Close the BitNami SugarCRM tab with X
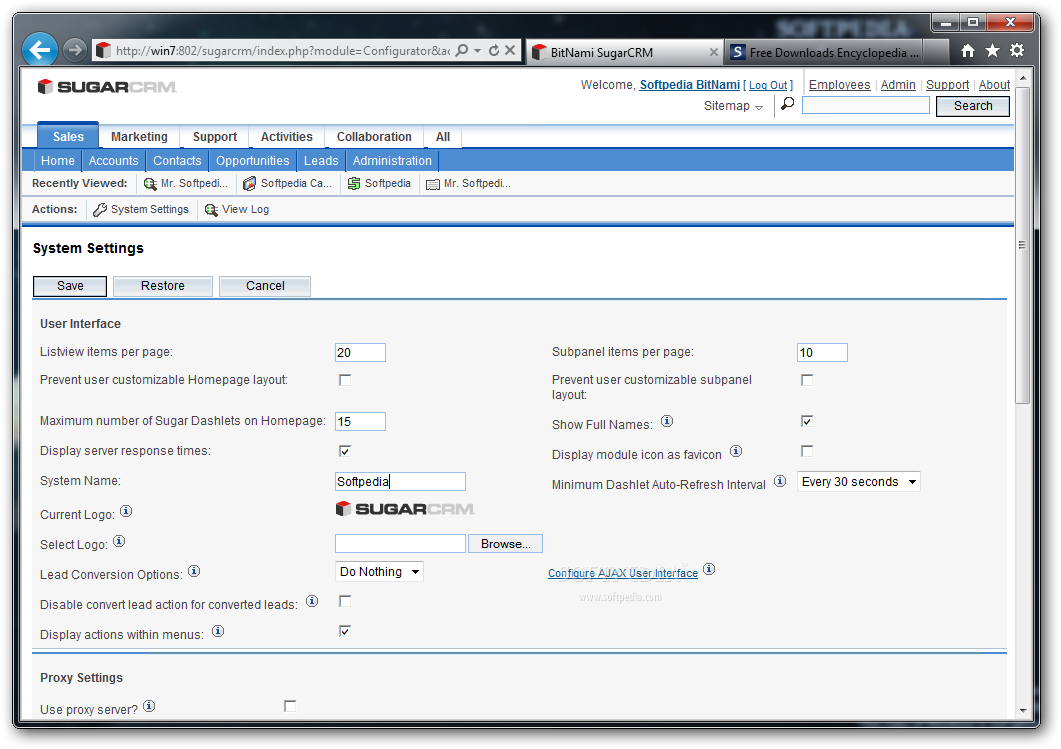This screenshot has height=749, width=1061. pos(713,52)
